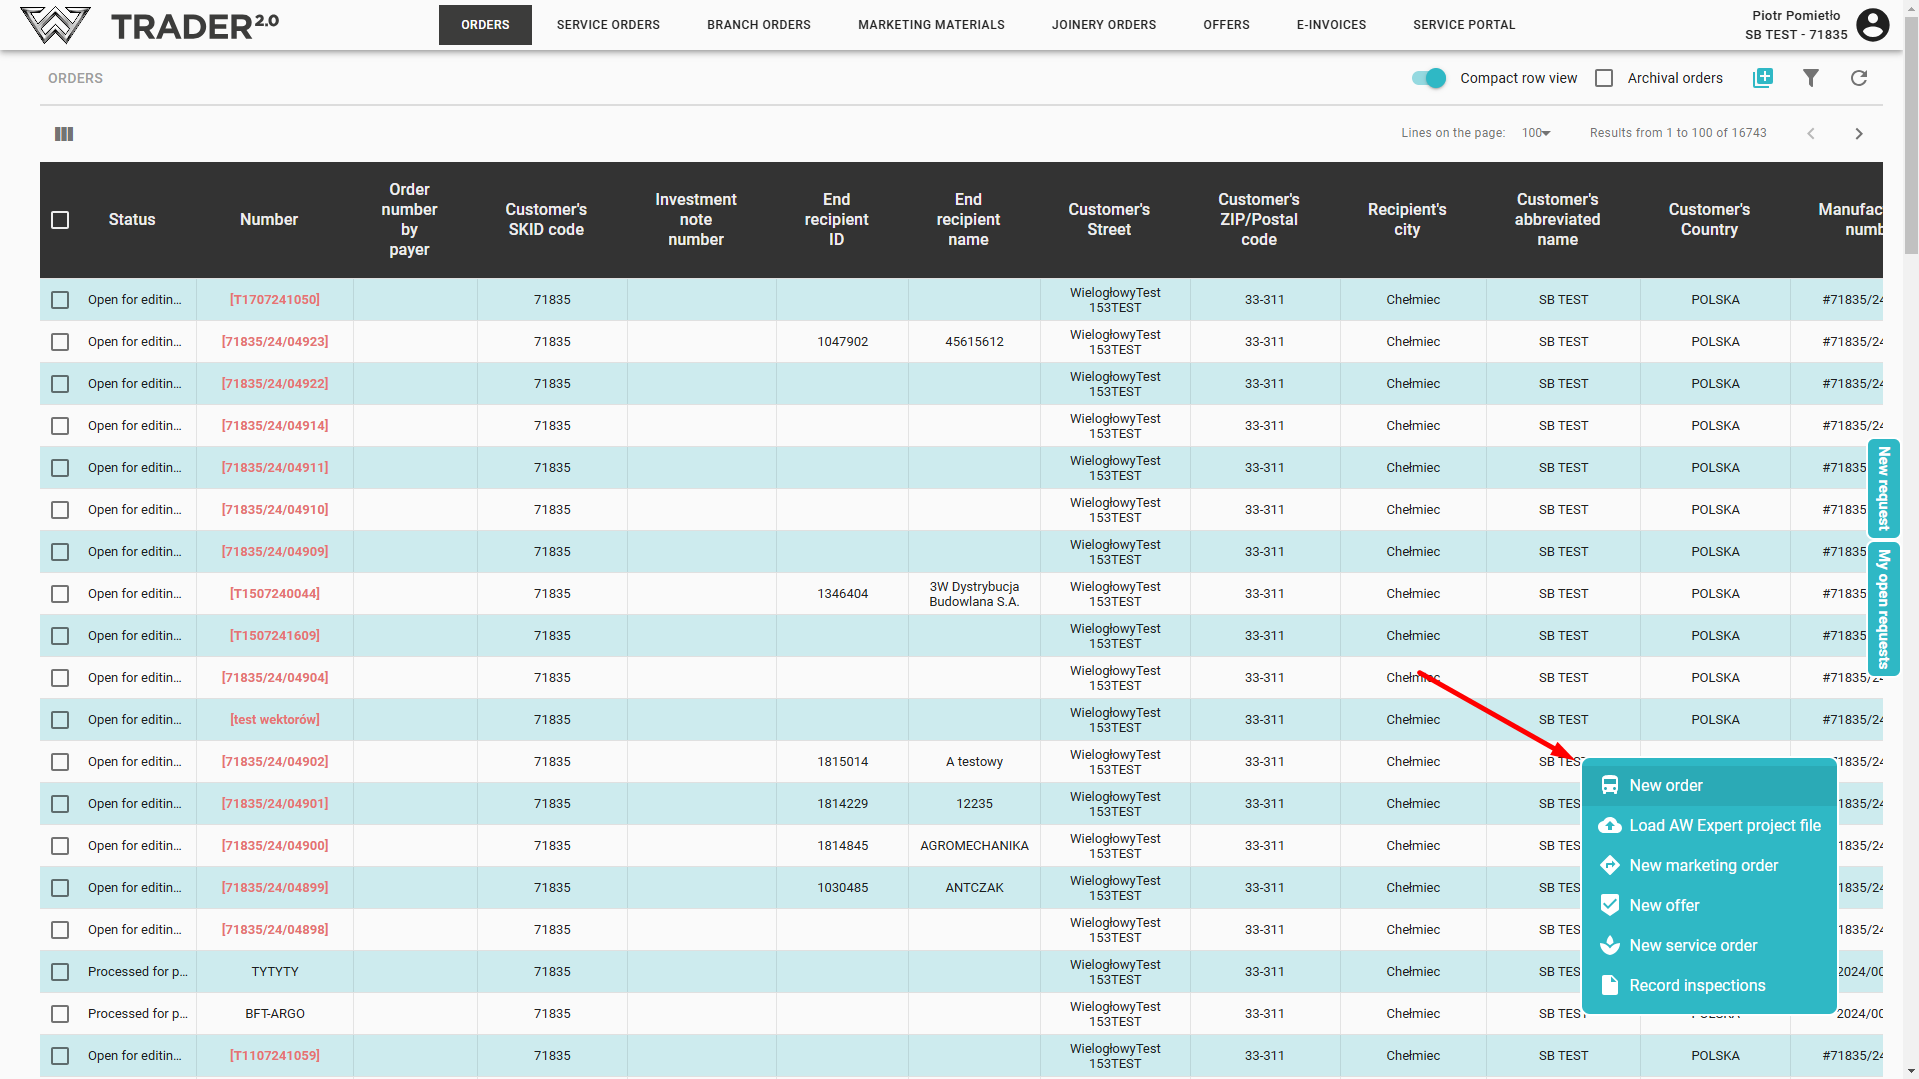This screenshot has height=1079, width=1919.
Task: Click the refresh orders icon
Action: pyautogui.click(x=1858, y=78)
